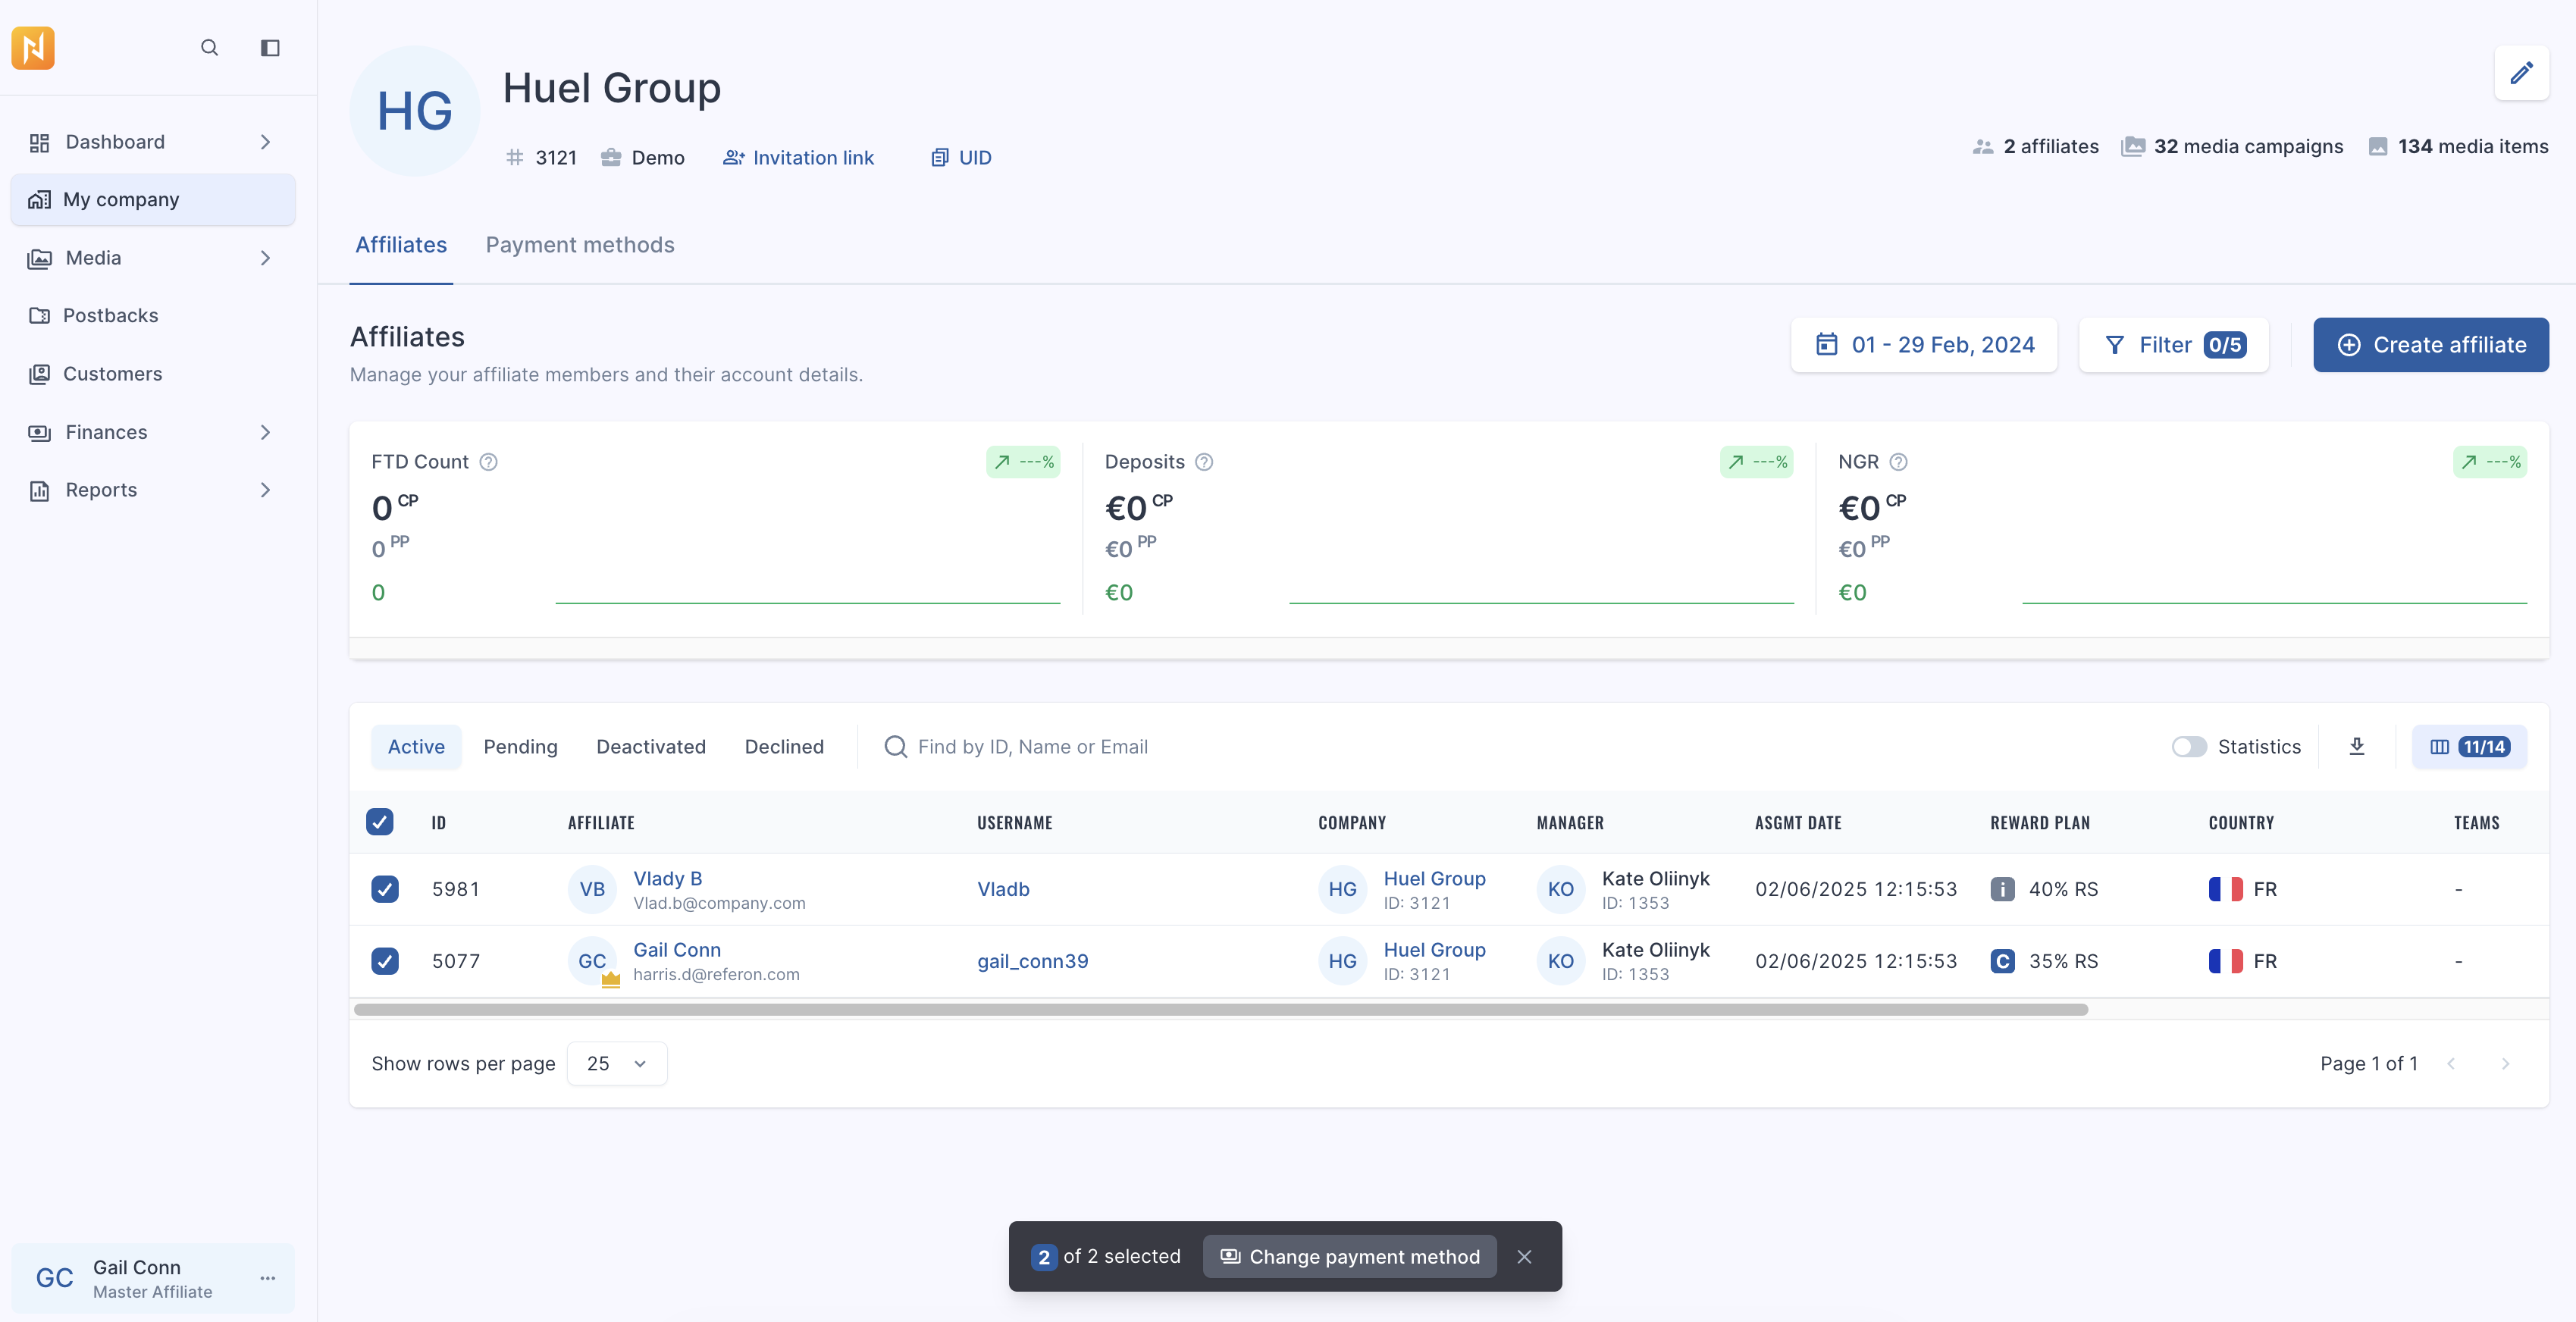
Task: Select the Pending status tab
Action: click(x=520, y=747)
